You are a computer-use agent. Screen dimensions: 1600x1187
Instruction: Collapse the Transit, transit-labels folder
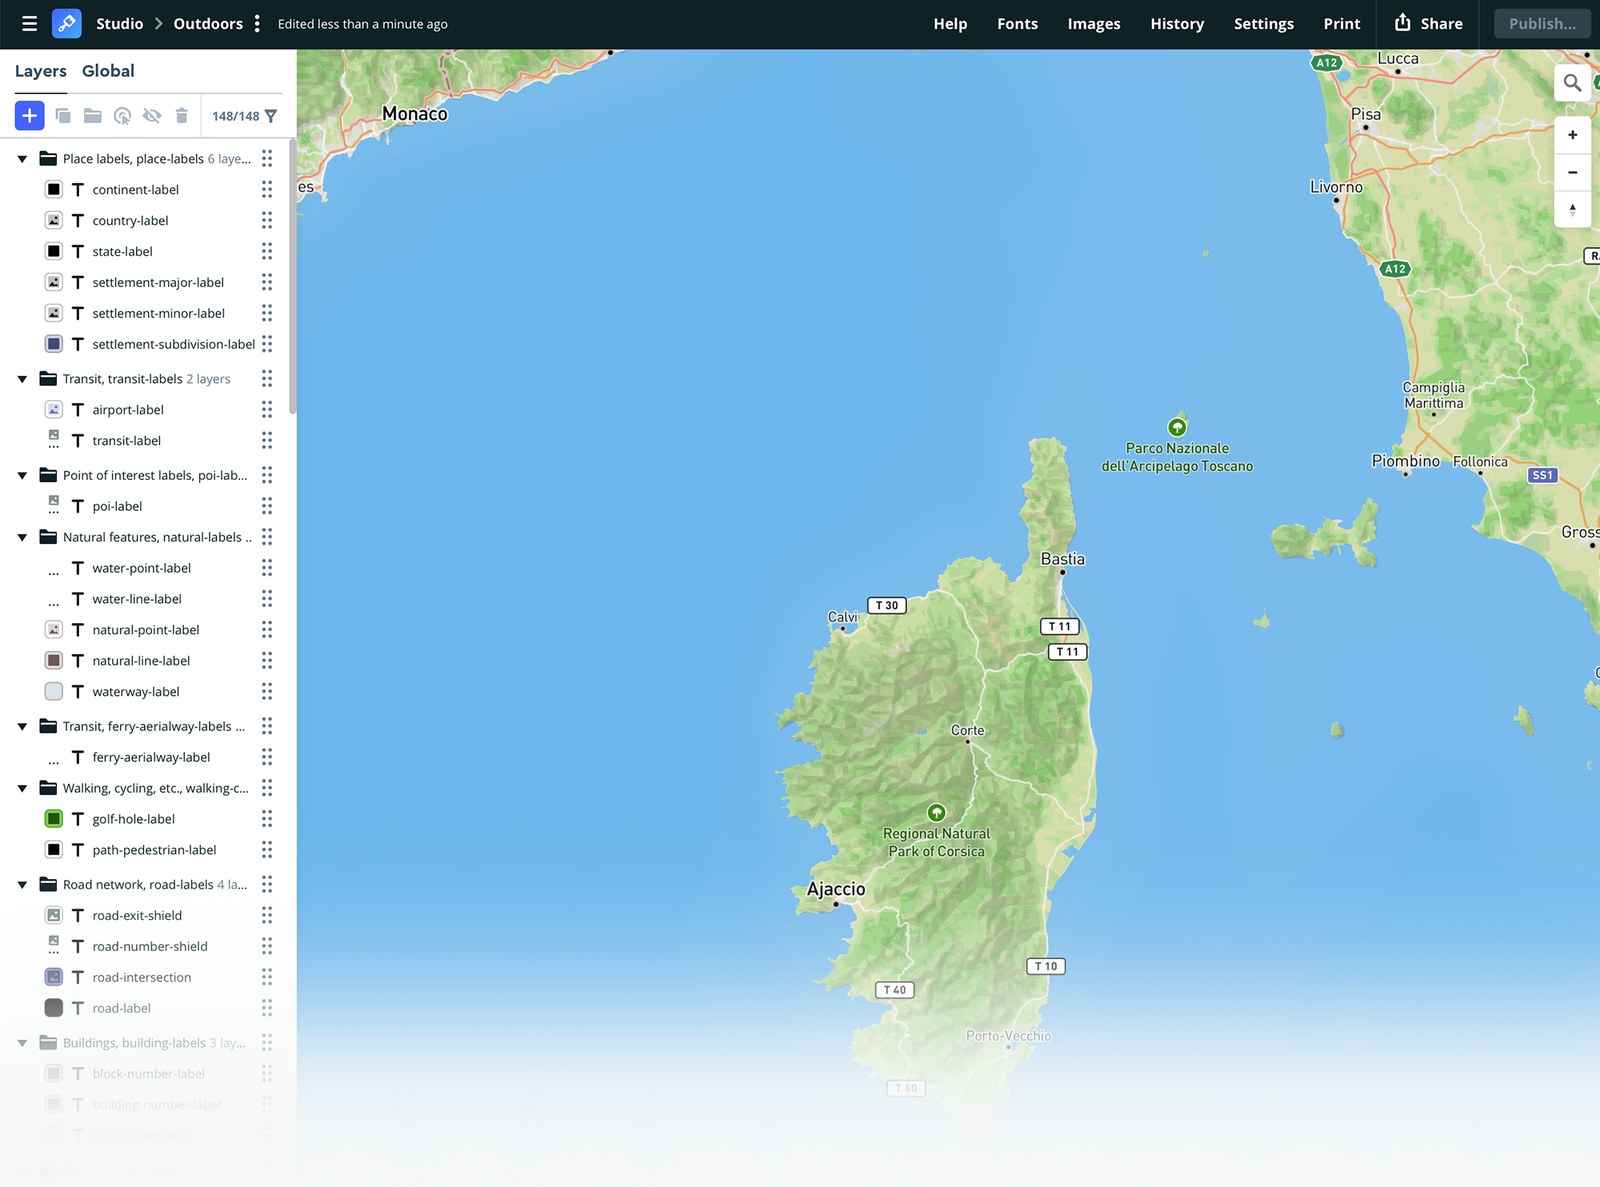[22, 379]
